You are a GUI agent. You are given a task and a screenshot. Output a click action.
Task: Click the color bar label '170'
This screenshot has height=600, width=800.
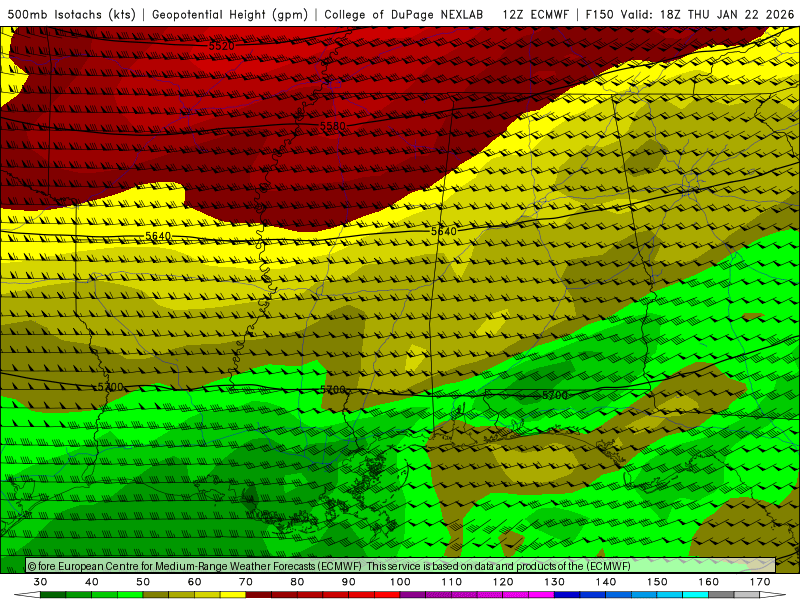point(760,582)
